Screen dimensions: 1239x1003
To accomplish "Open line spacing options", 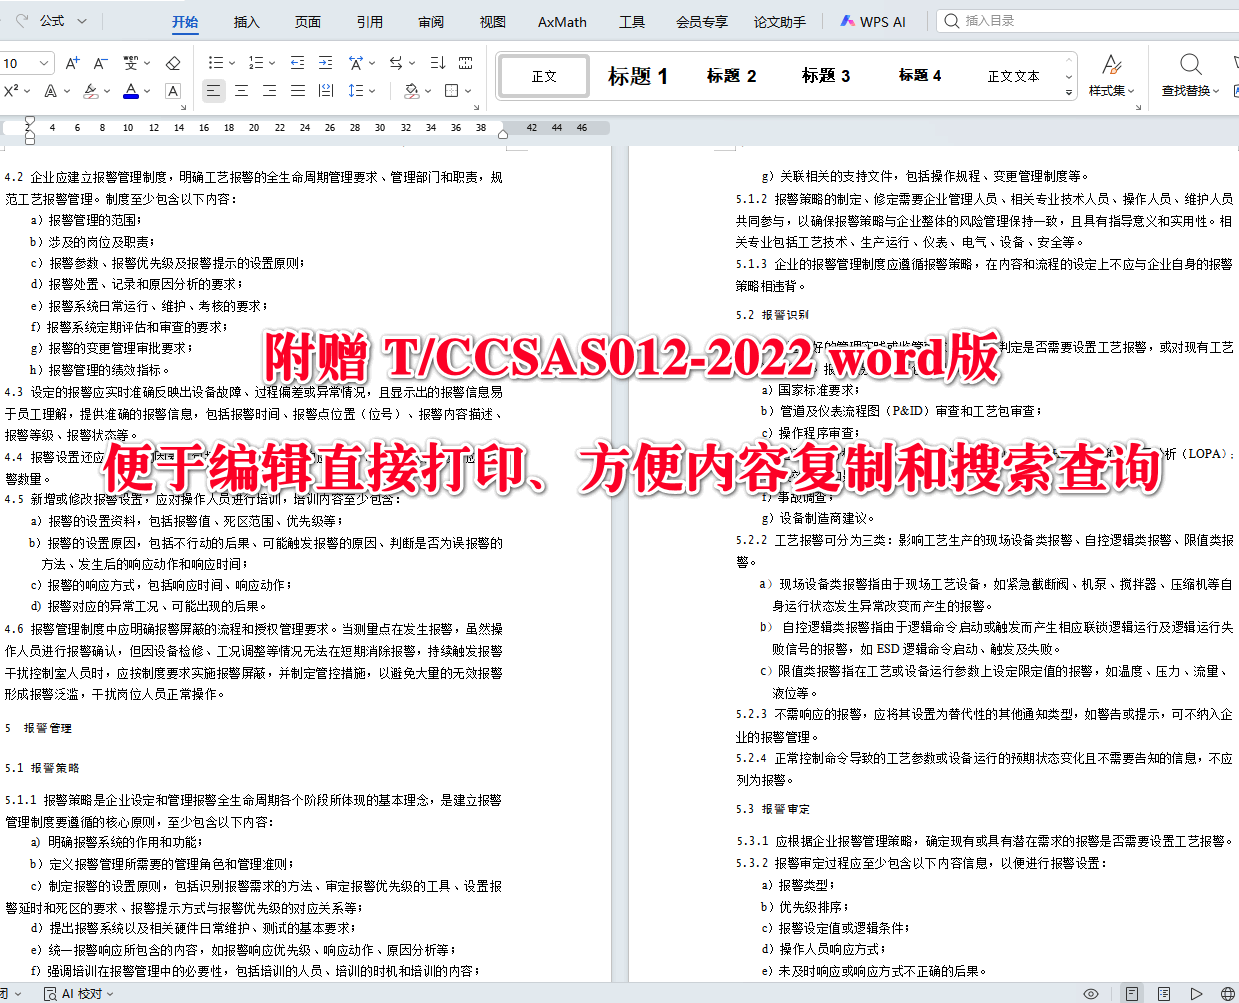I will pyautogui.click(x=356, y=91).
